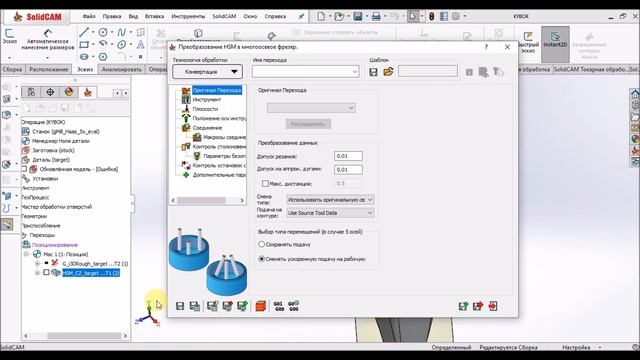Select Заготовка (stock) in the tree
The image size is (640, 360).
tap(53, 150)
